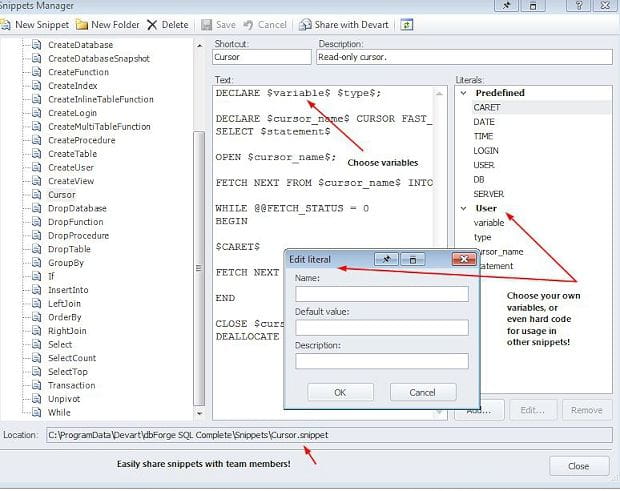Click the New Snippet toolbar button
This screenshot has height=491, width=620.
[x=35, y=24]
